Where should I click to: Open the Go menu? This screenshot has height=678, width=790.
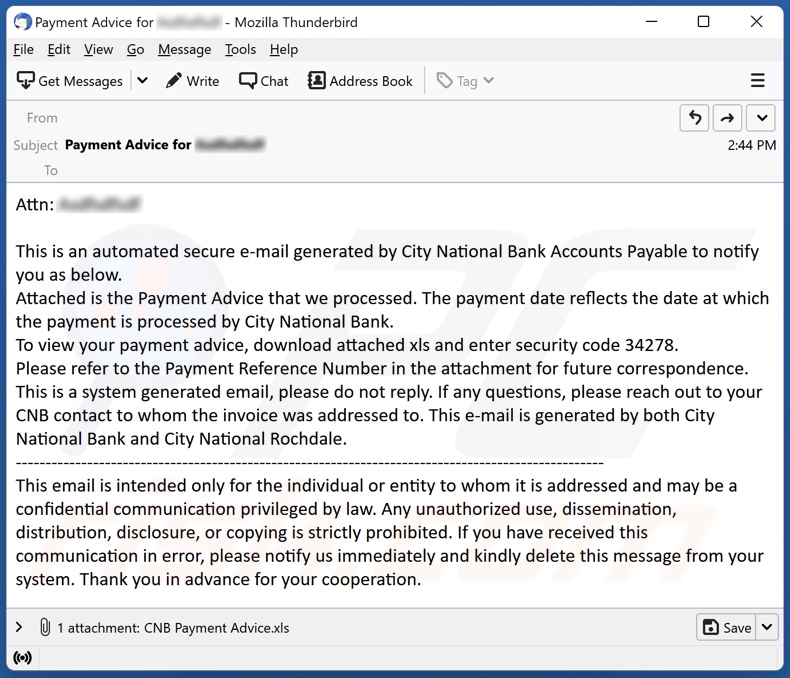tap(135, 49)
